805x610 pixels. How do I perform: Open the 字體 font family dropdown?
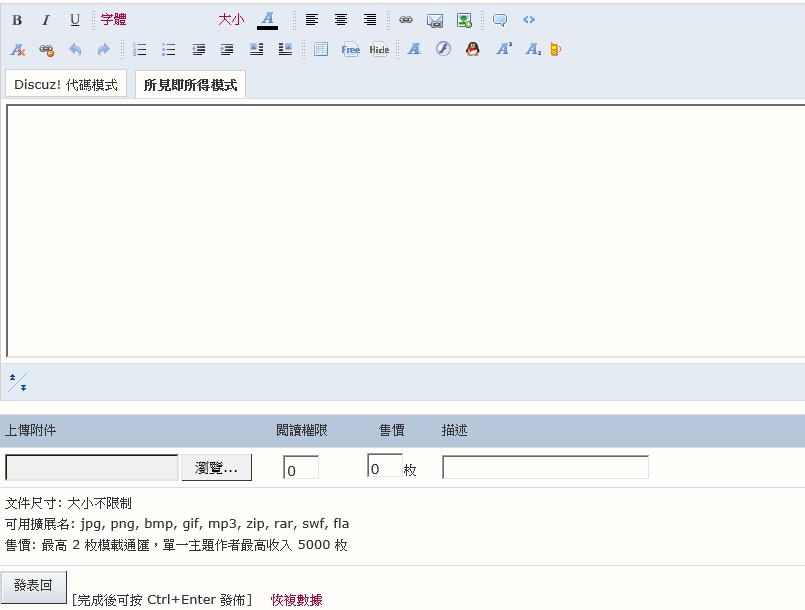tap(113, 20)
